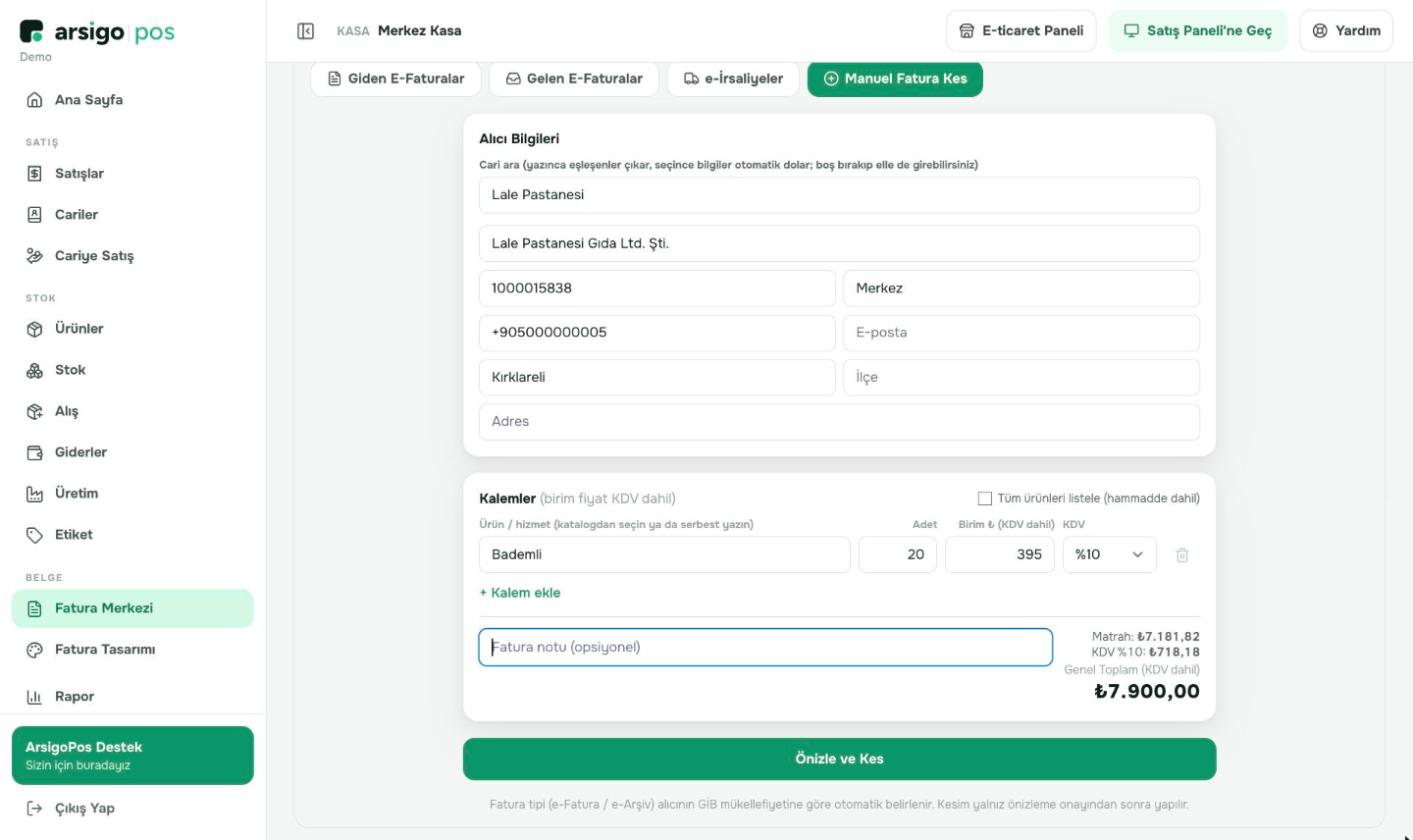Open the Etiket page

tap(133, 534)
